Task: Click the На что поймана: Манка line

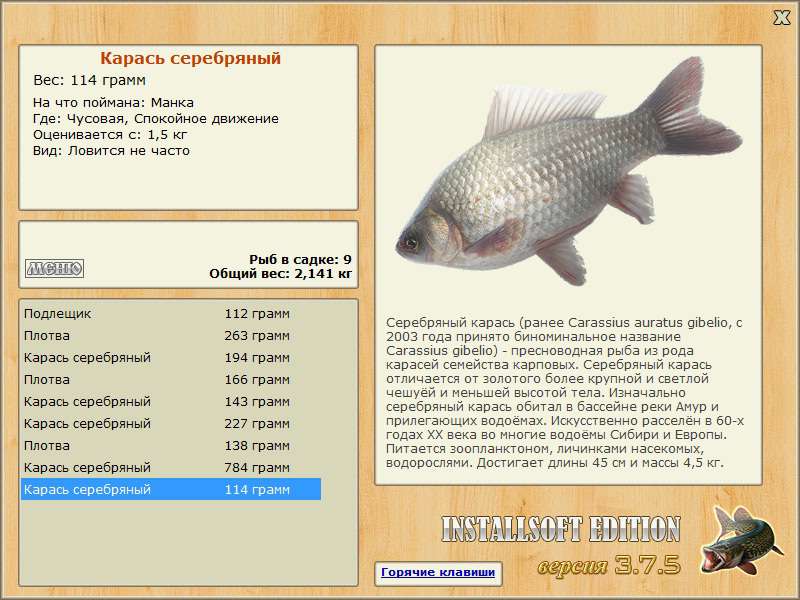Action: click(113, 103)
